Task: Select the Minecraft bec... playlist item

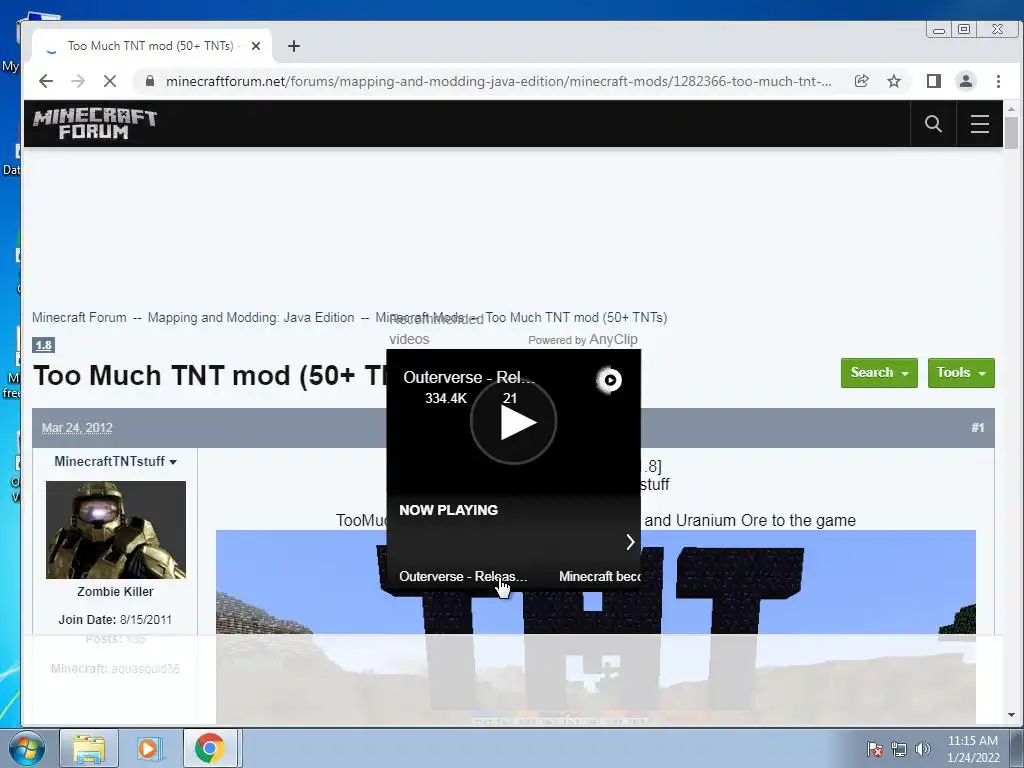Action: point(600,576)
